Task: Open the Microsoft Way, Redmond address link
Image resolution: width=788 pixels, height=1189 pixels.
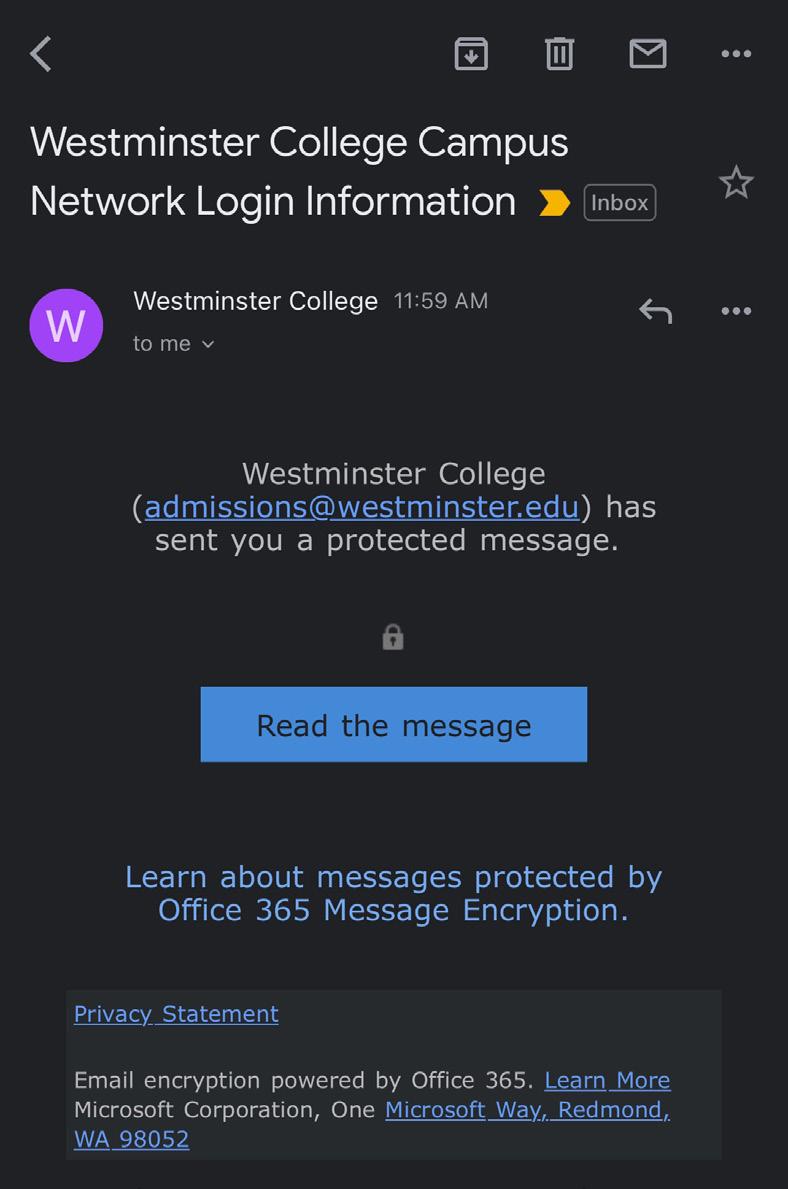Action: pyautogui.click(x=526, y=1110)
